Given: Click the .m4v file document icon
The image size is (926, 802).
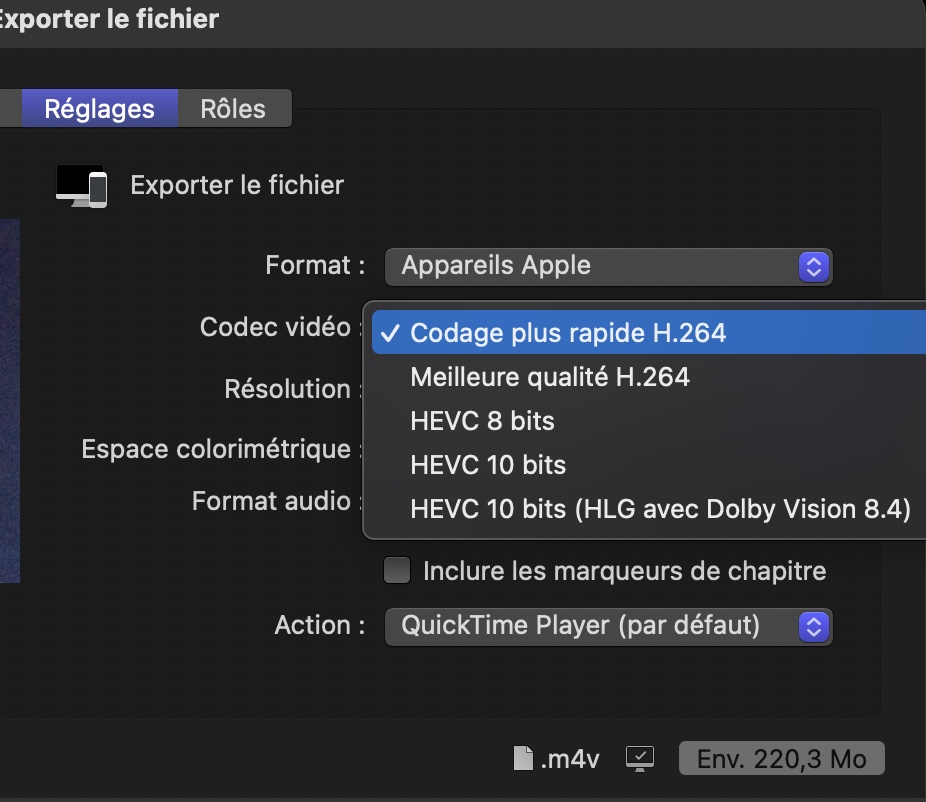Looking at the screenshot, I should (x=523, y=759).
